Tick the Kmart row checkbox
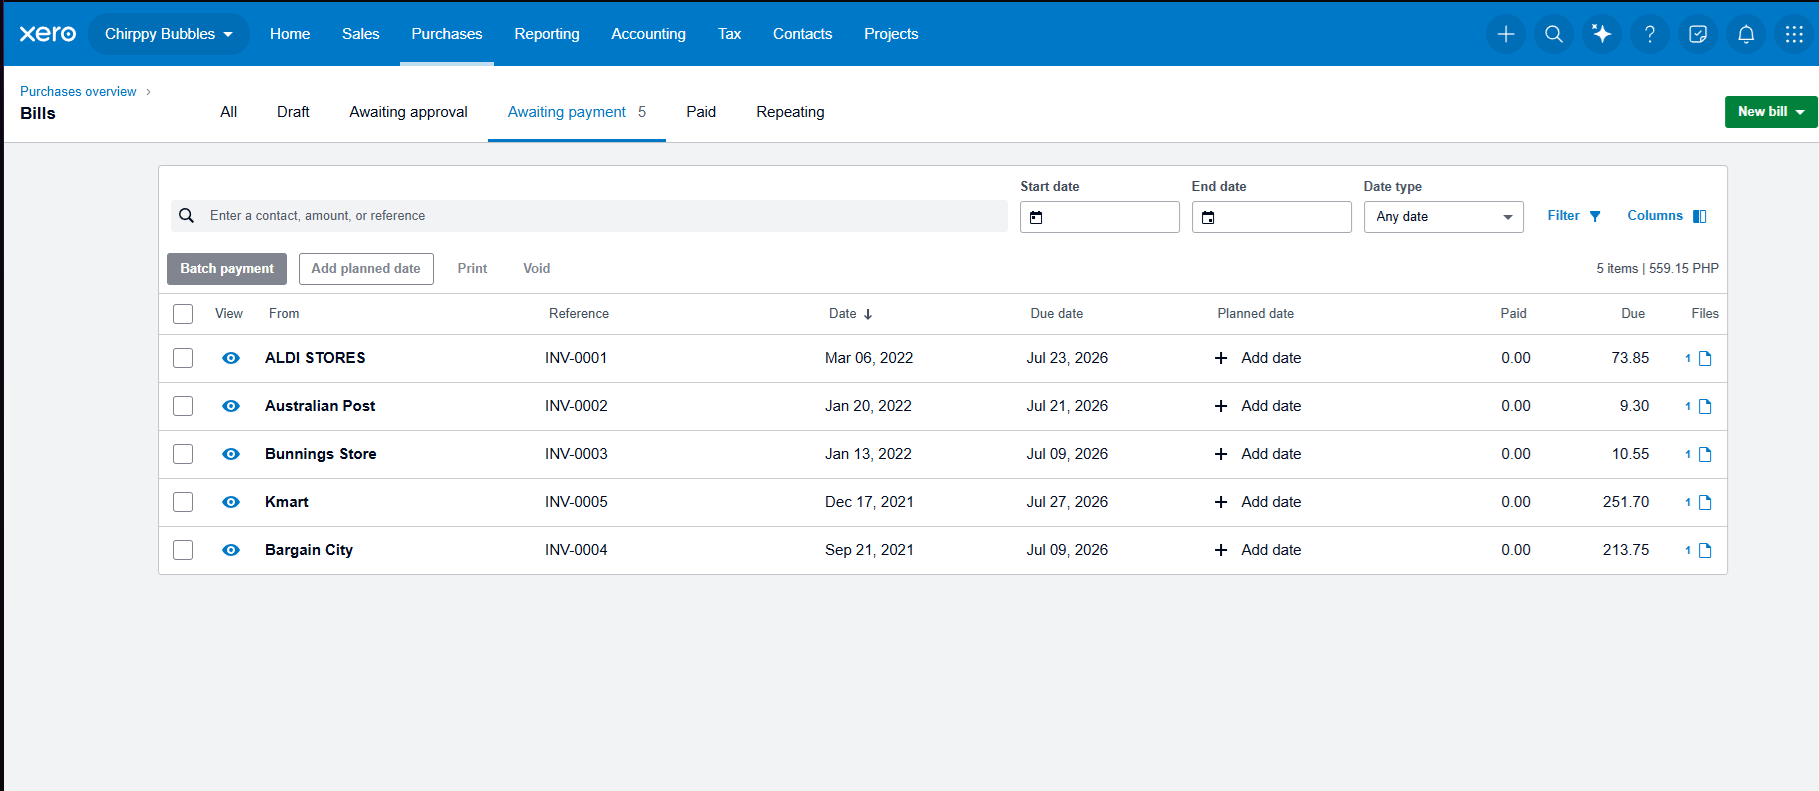This screenshot has width=1819, height=791. click(183, 502)
